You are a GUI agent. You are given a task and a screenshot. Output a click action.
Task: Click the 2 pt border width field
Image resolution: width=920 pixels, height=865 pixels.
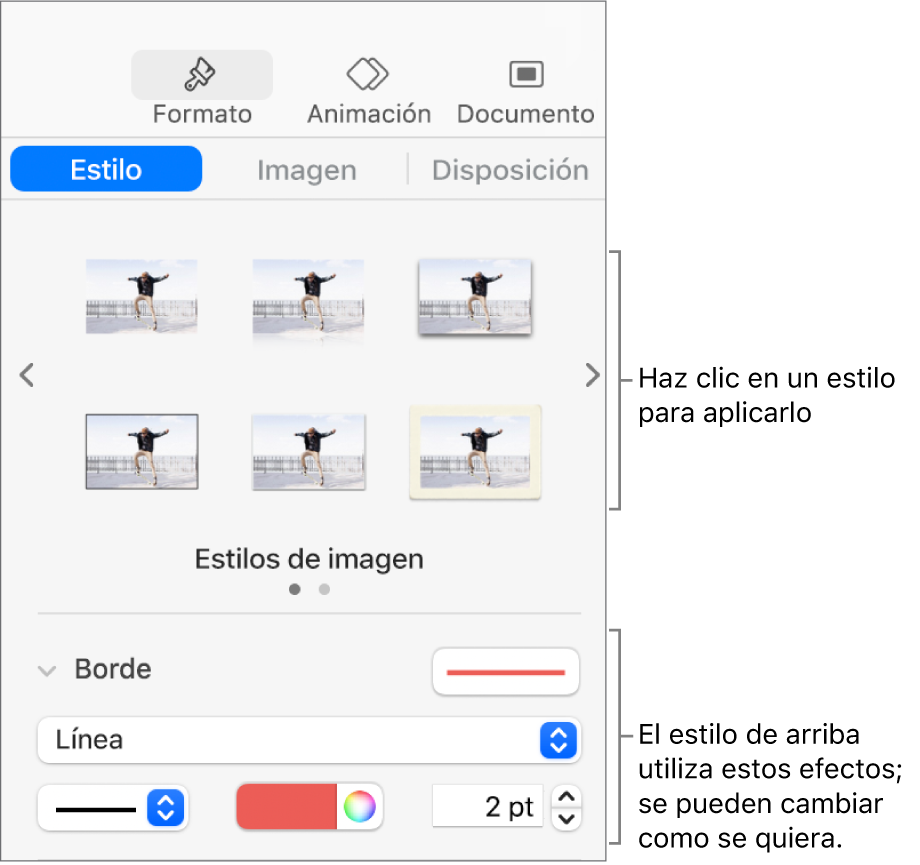point(488,806)
